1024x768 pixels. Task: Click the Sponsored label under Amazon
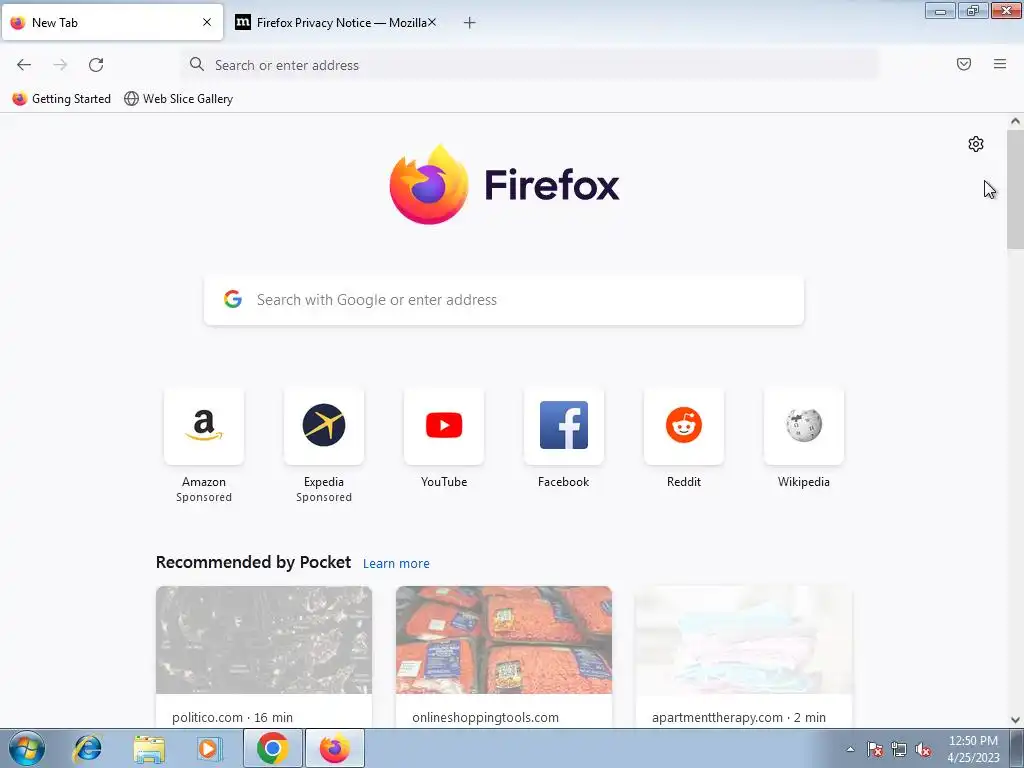(204, 497)
